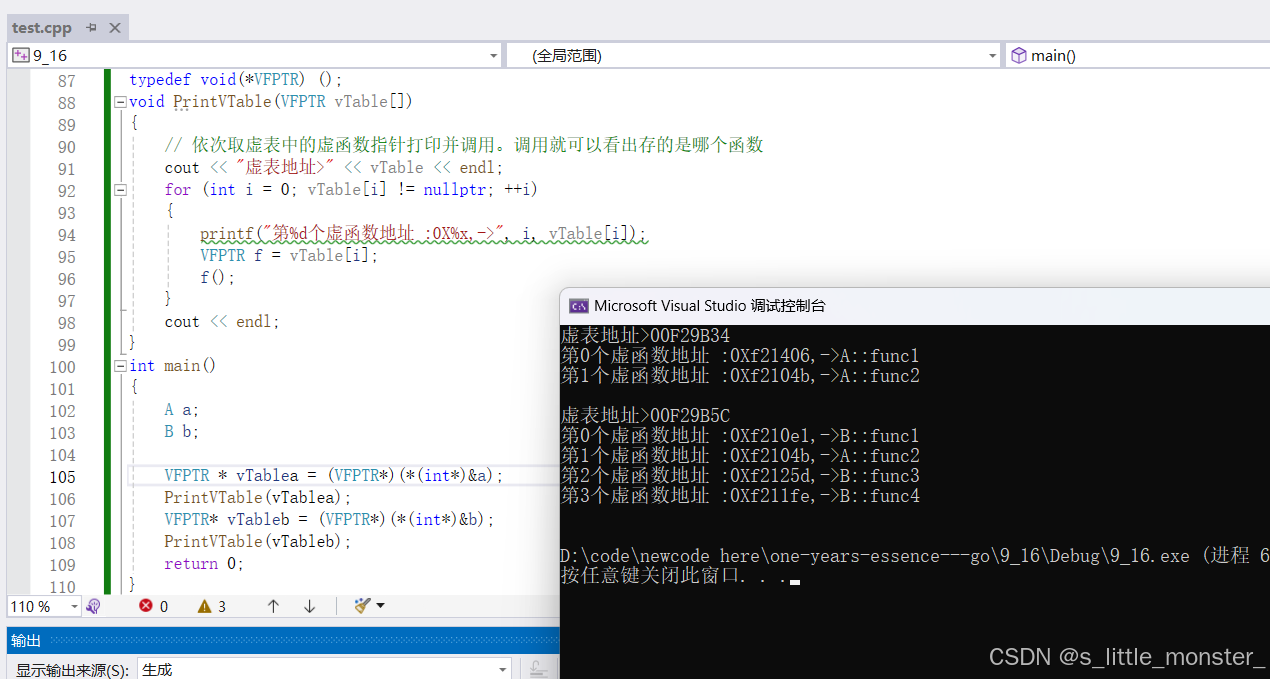The height and width of the screenshot is (679, 1270).
Task: Click '按任意键关闭此窗口' console prompt
Action: (680, 576)
